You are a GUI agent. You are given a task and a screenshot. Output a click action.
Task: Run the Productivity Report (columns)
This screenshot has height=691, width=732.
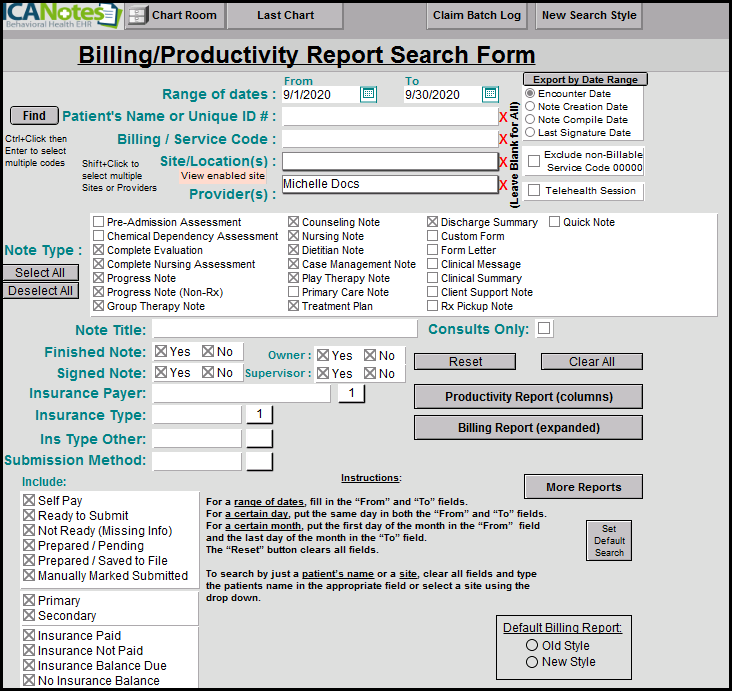[x=528, y=397]
